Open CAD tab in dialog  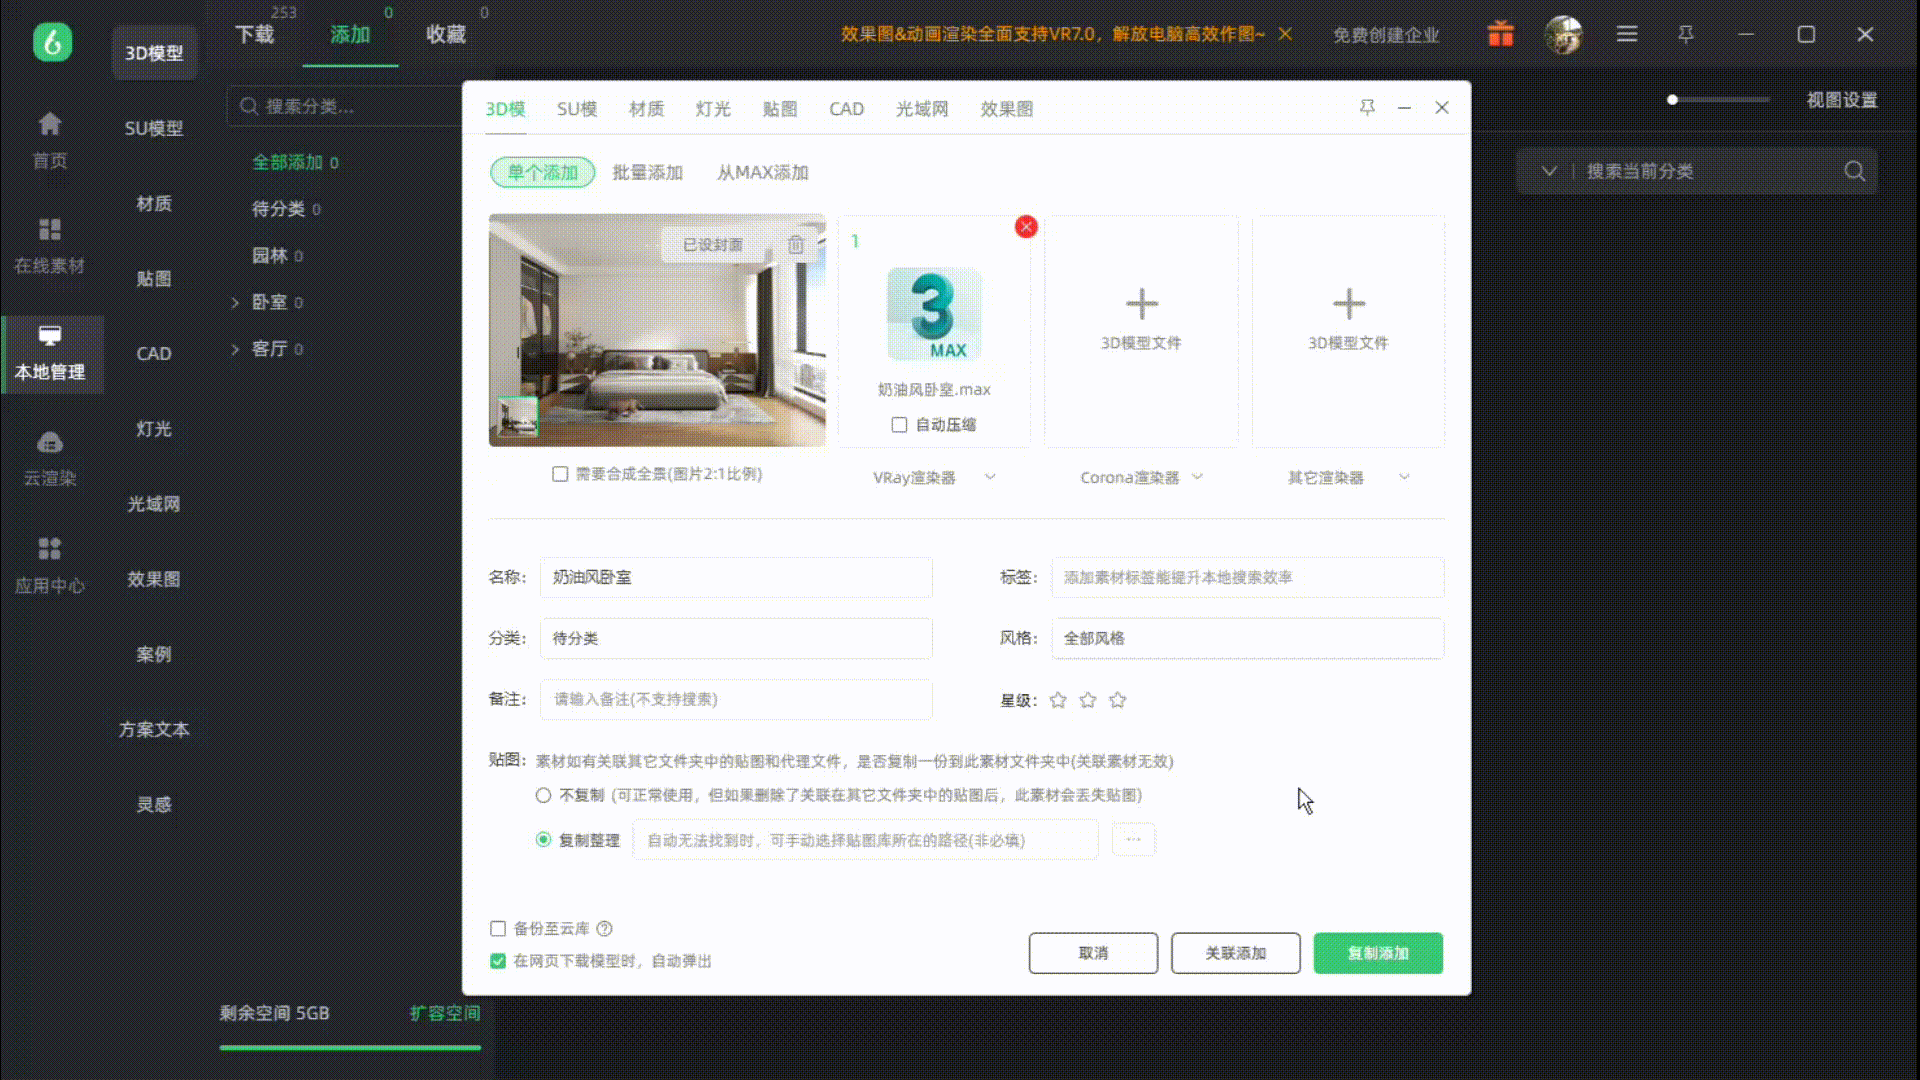[846, 109]
